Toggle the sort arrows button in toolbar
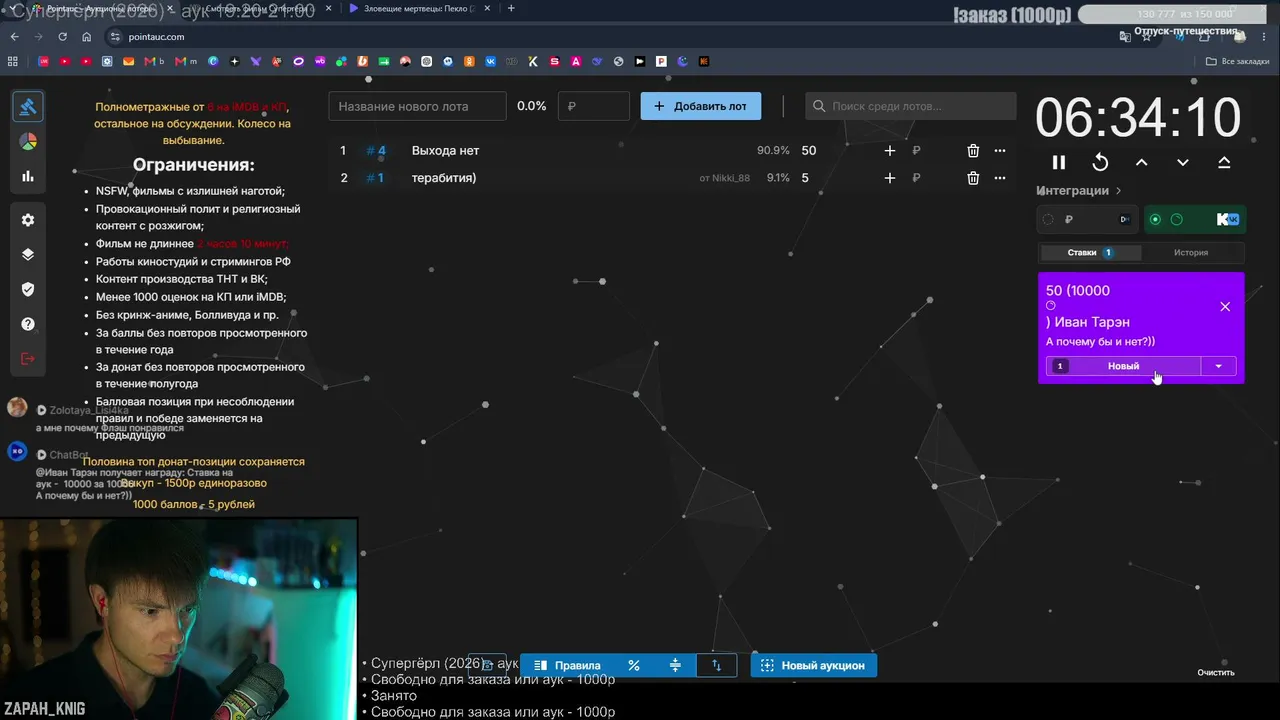 [716, 665]
